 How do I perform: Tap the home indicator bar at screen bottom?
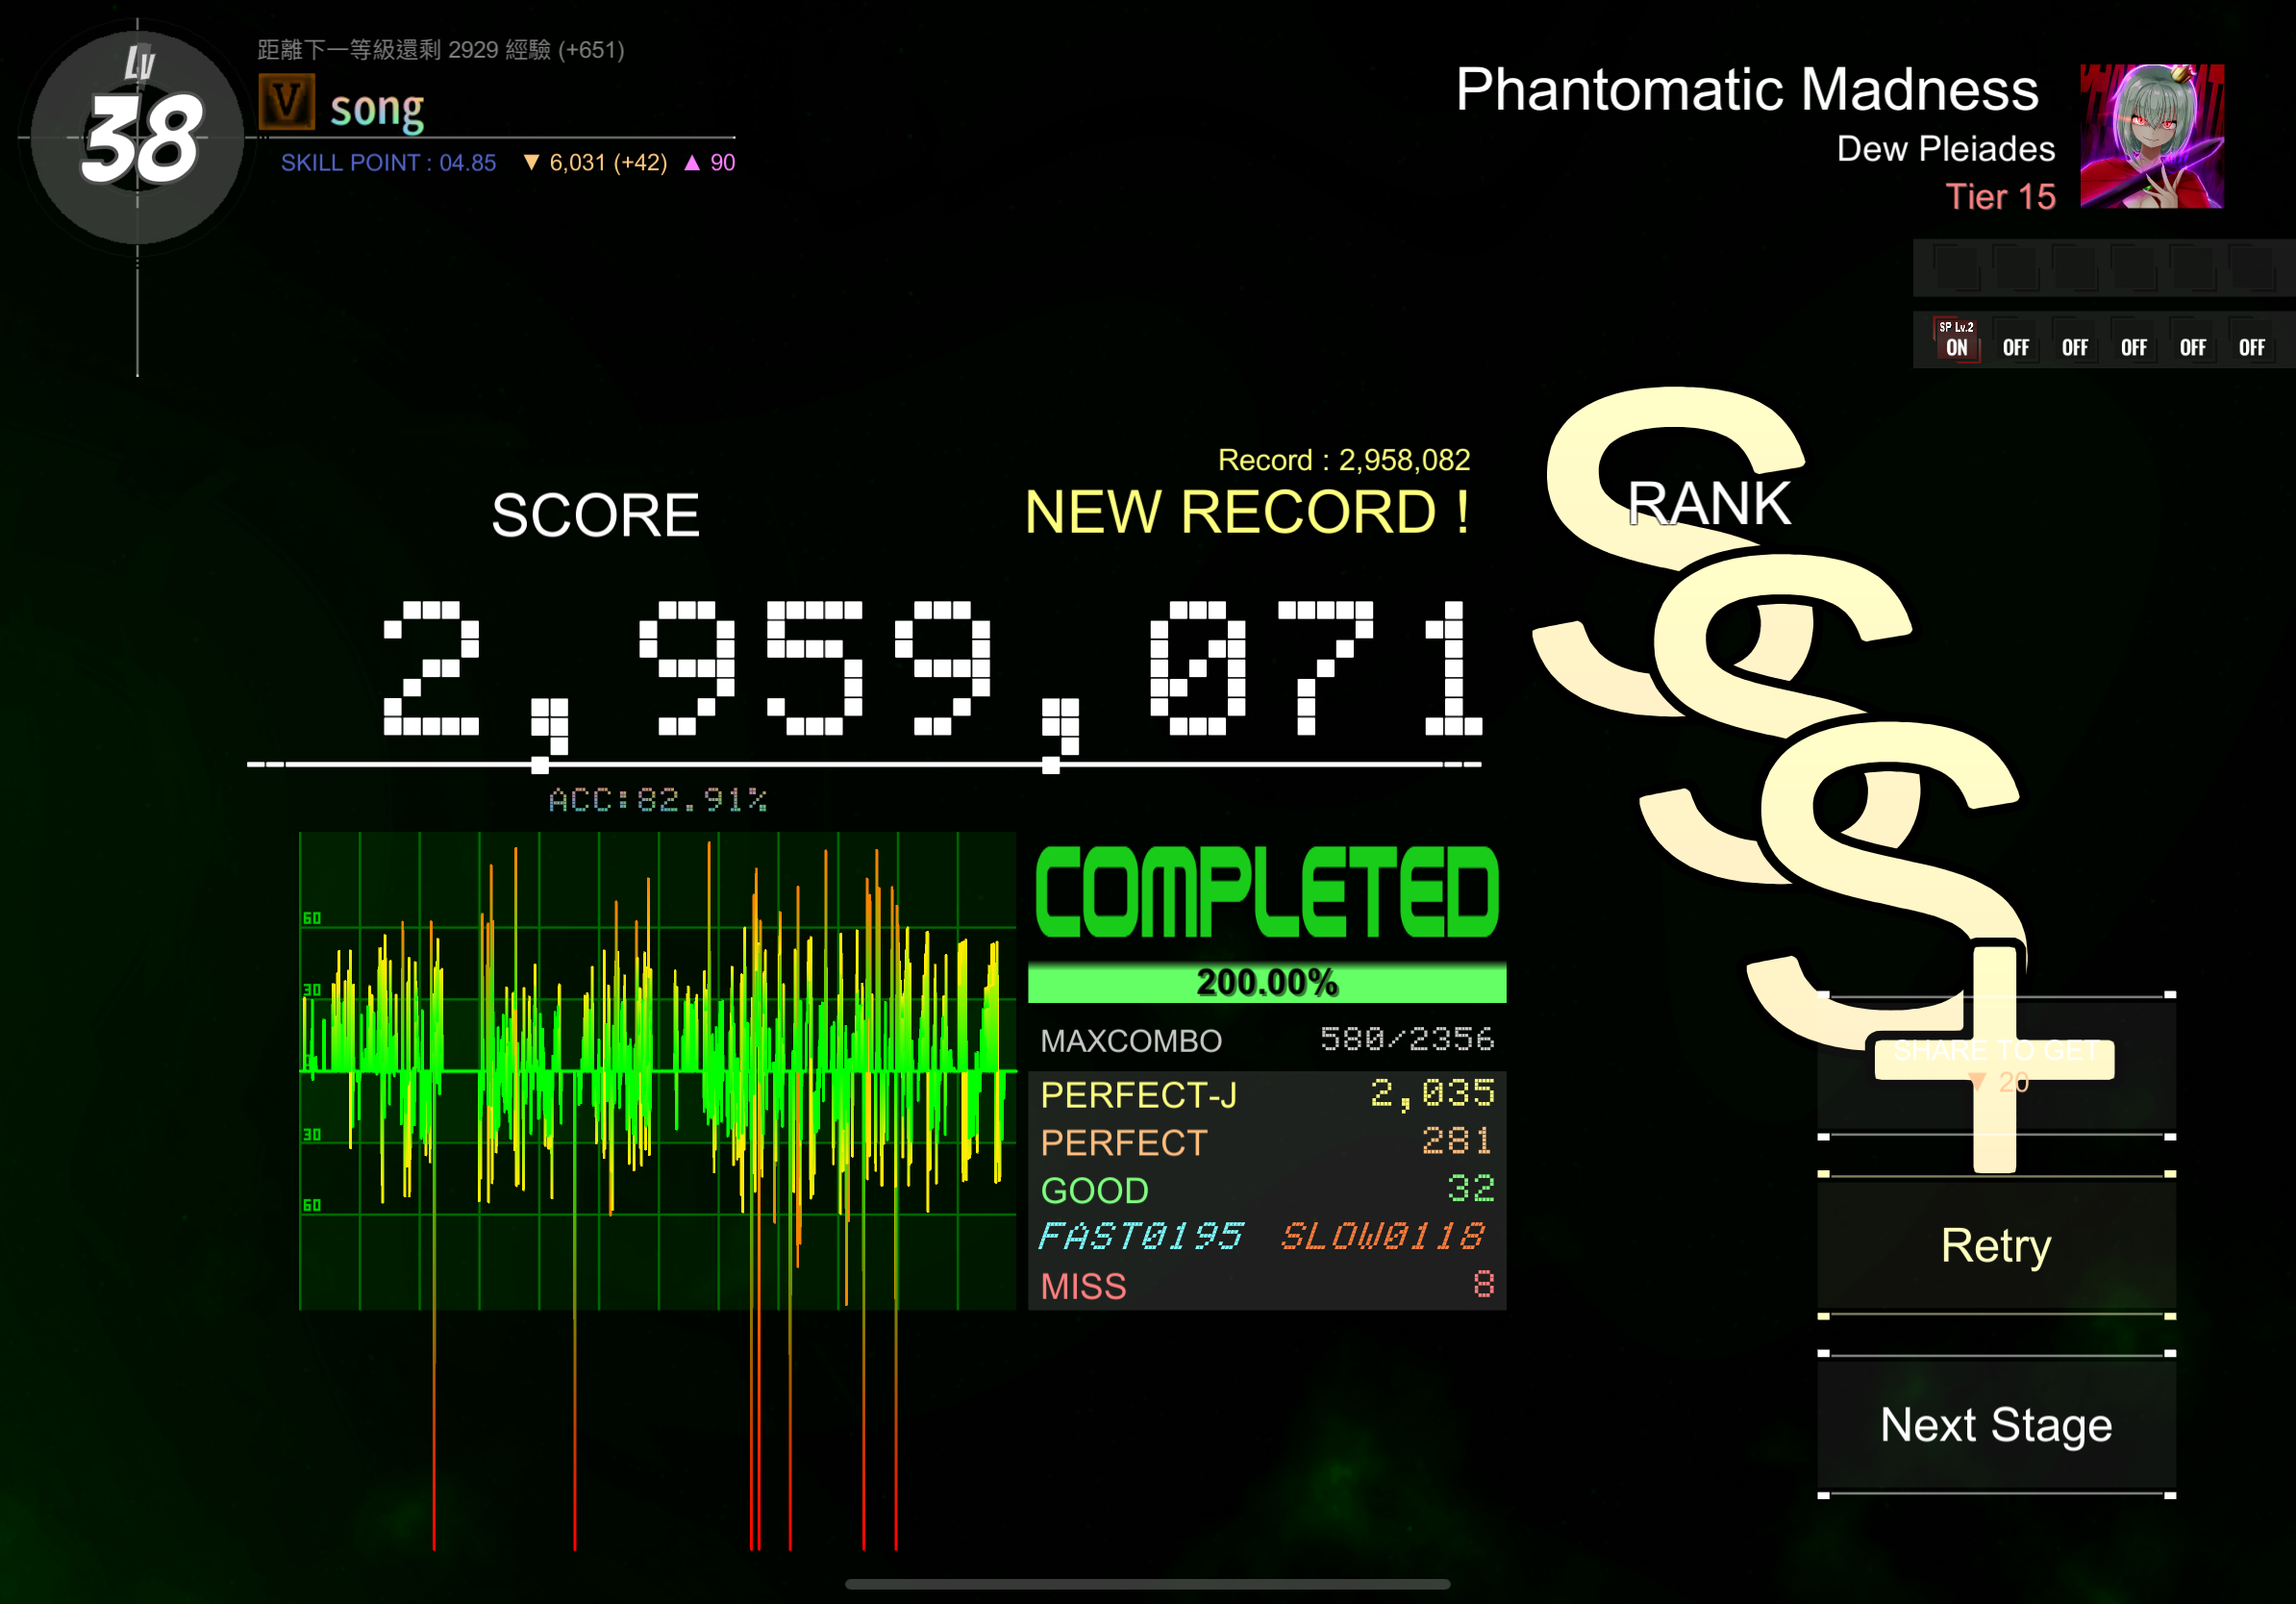tap(1147, 1584)
